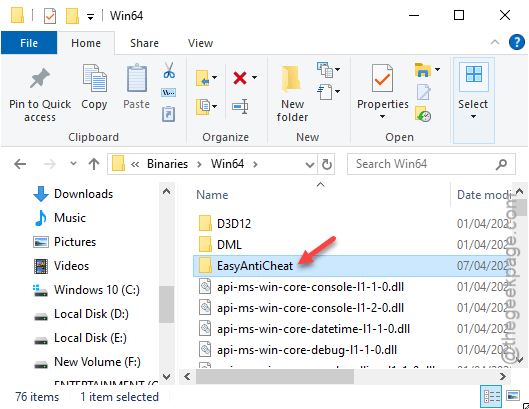Sort by Date modified column header
Image resolution: width=529 pixels, height=409 pixels.
[x=484, y=195]
